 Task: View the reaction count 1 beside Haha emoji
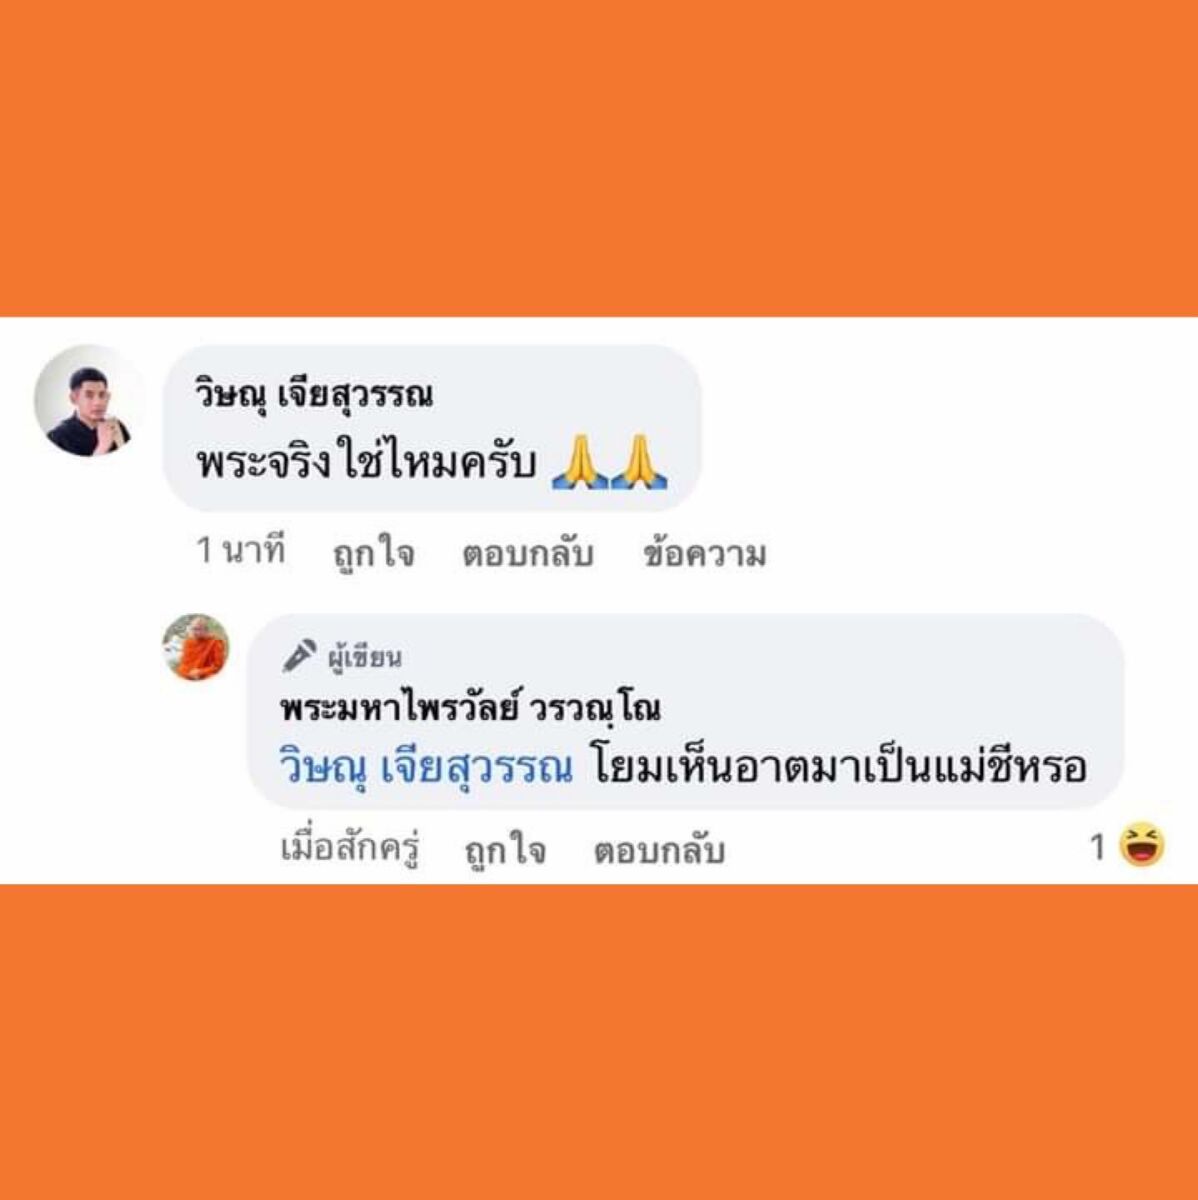1098,848
